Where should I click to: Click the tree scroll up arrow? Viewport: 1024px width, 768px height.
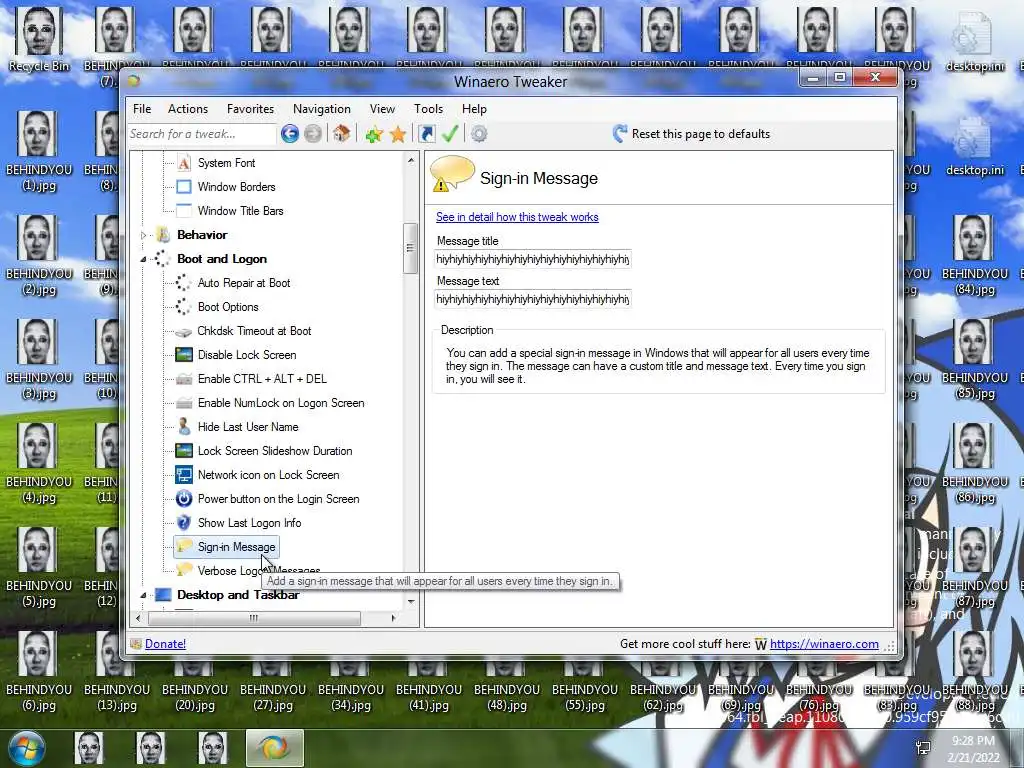(x=411, y=161)
